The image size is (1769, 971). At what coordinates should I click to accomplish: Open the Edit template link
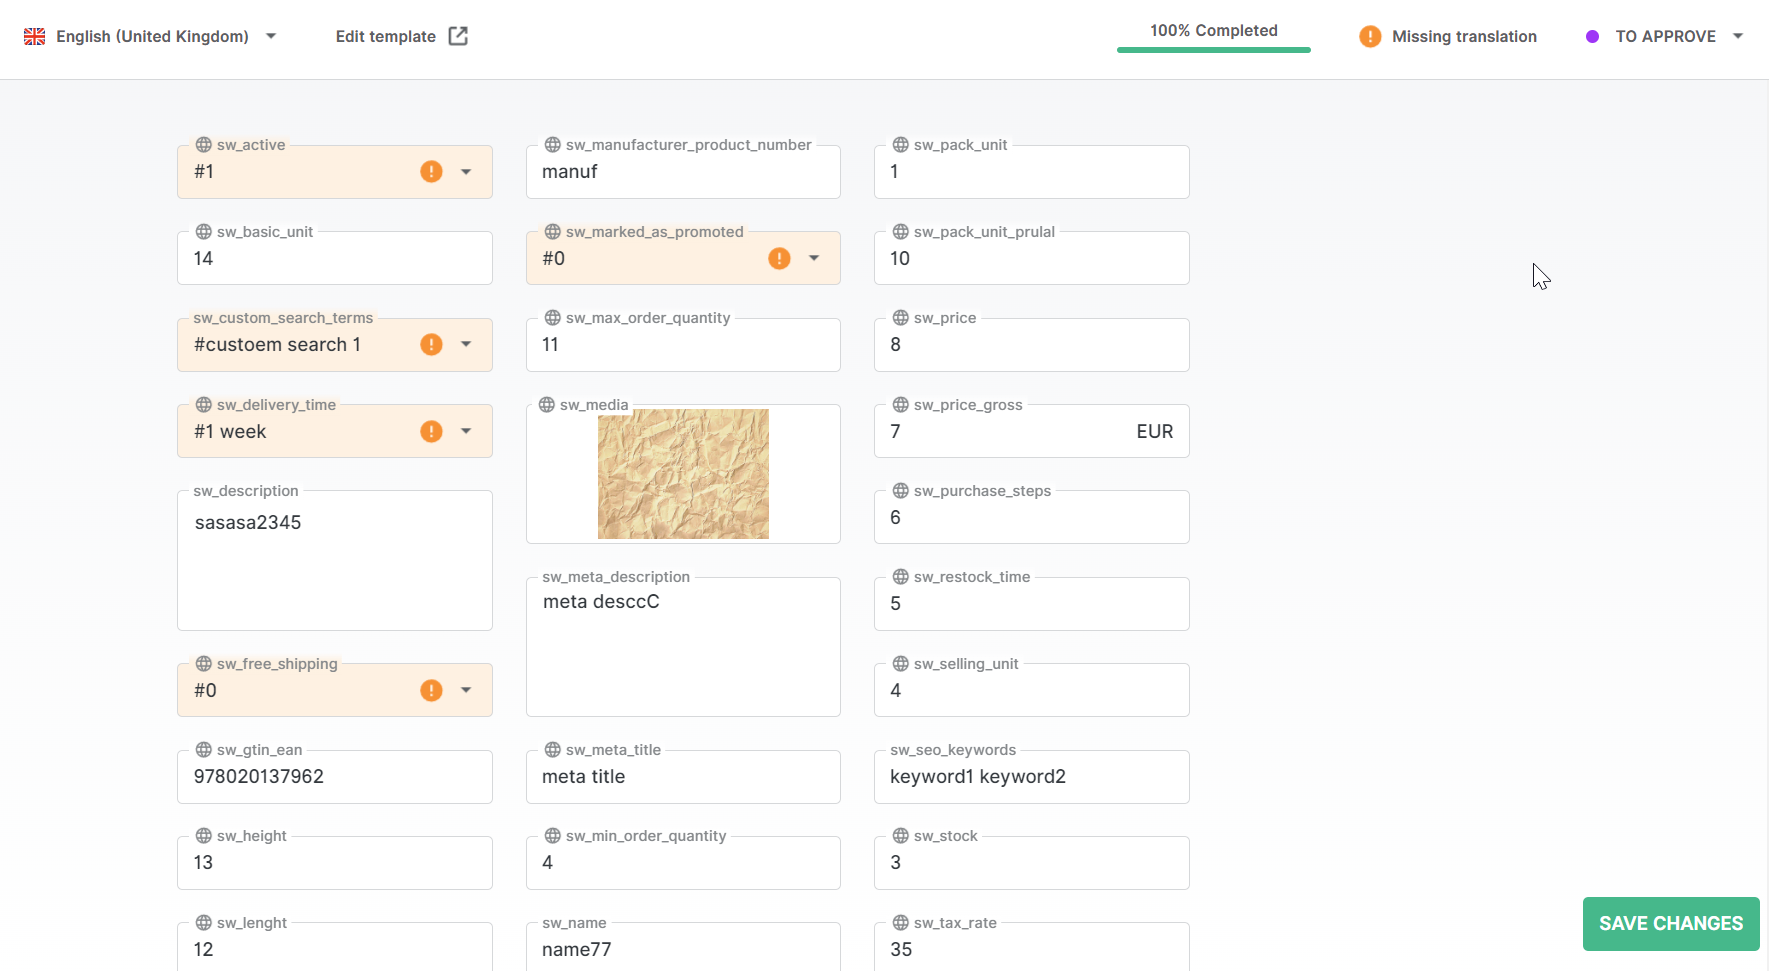pos(386,37)
